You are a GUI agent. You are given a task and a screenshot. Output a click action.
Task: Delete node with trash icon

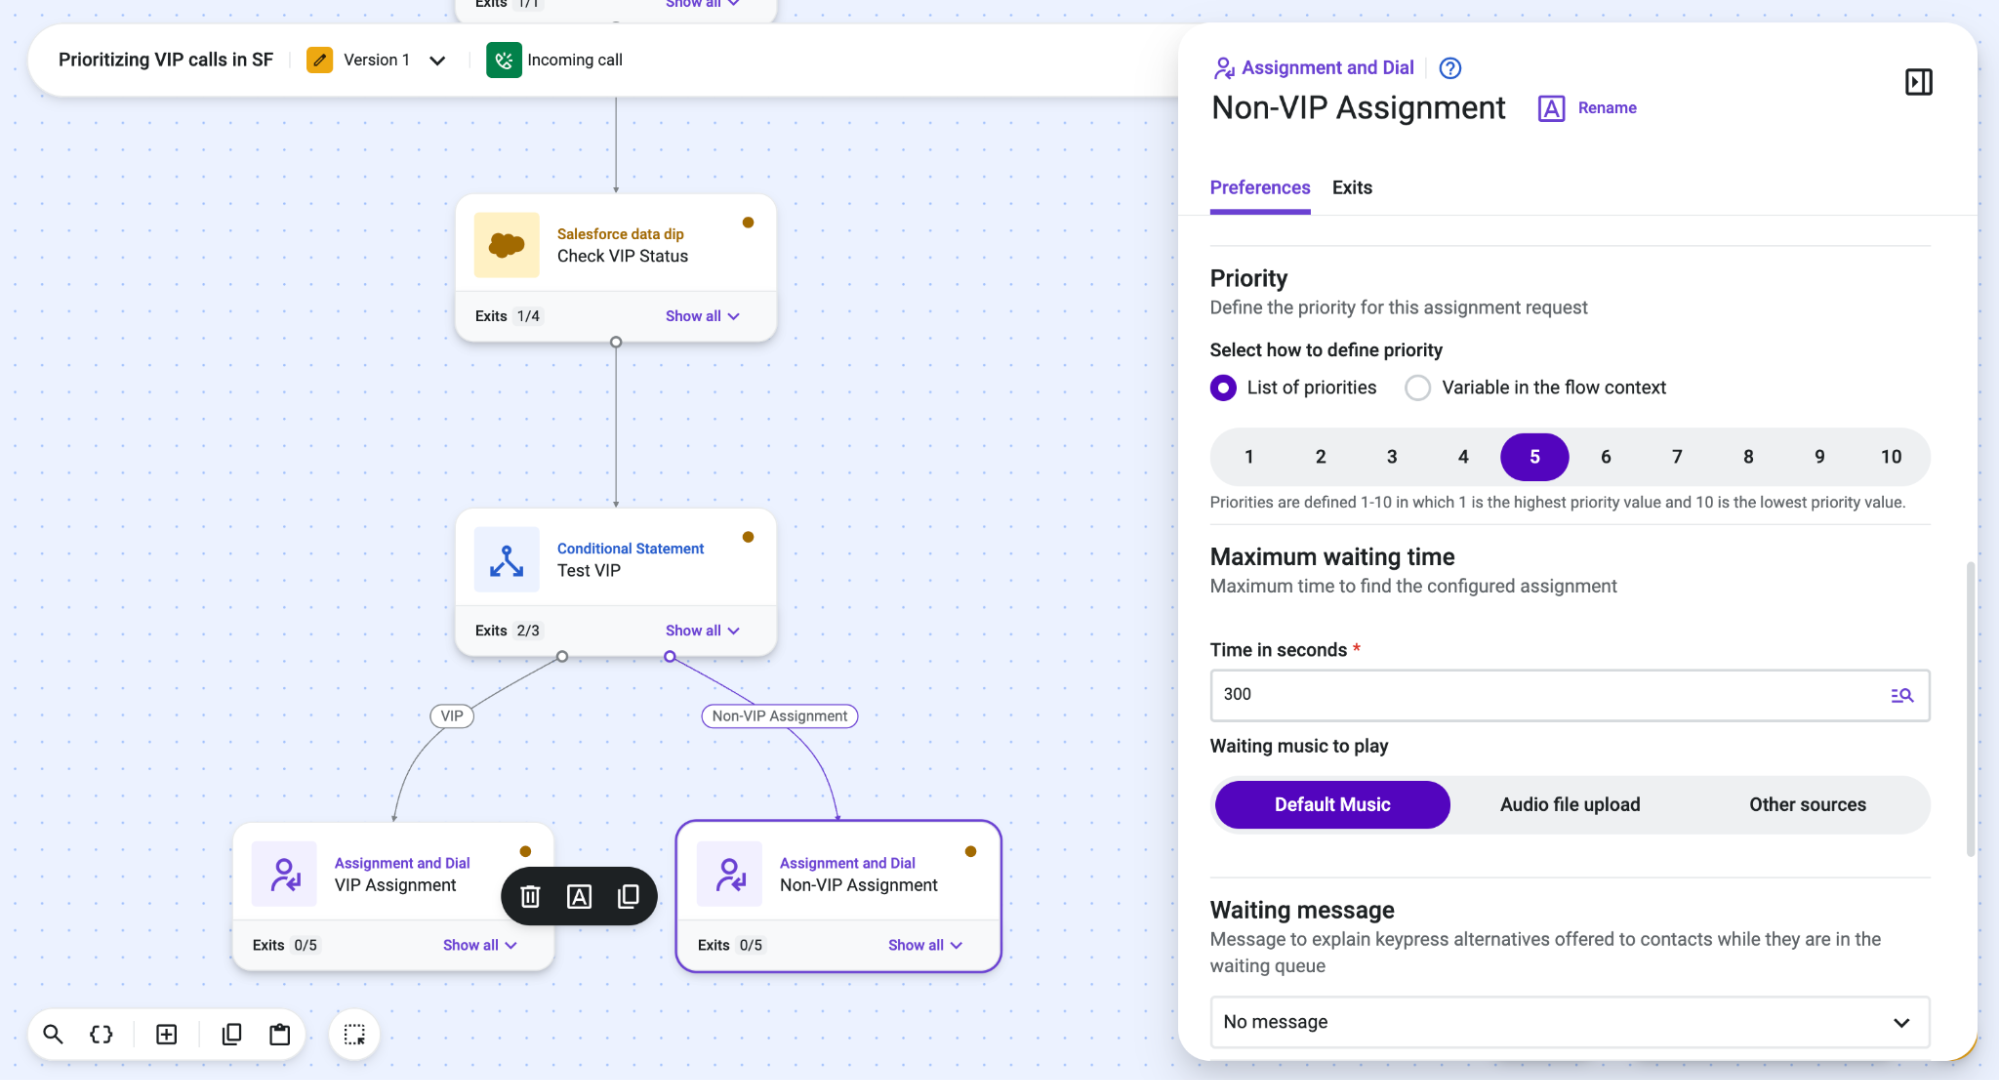pos(530,896)
